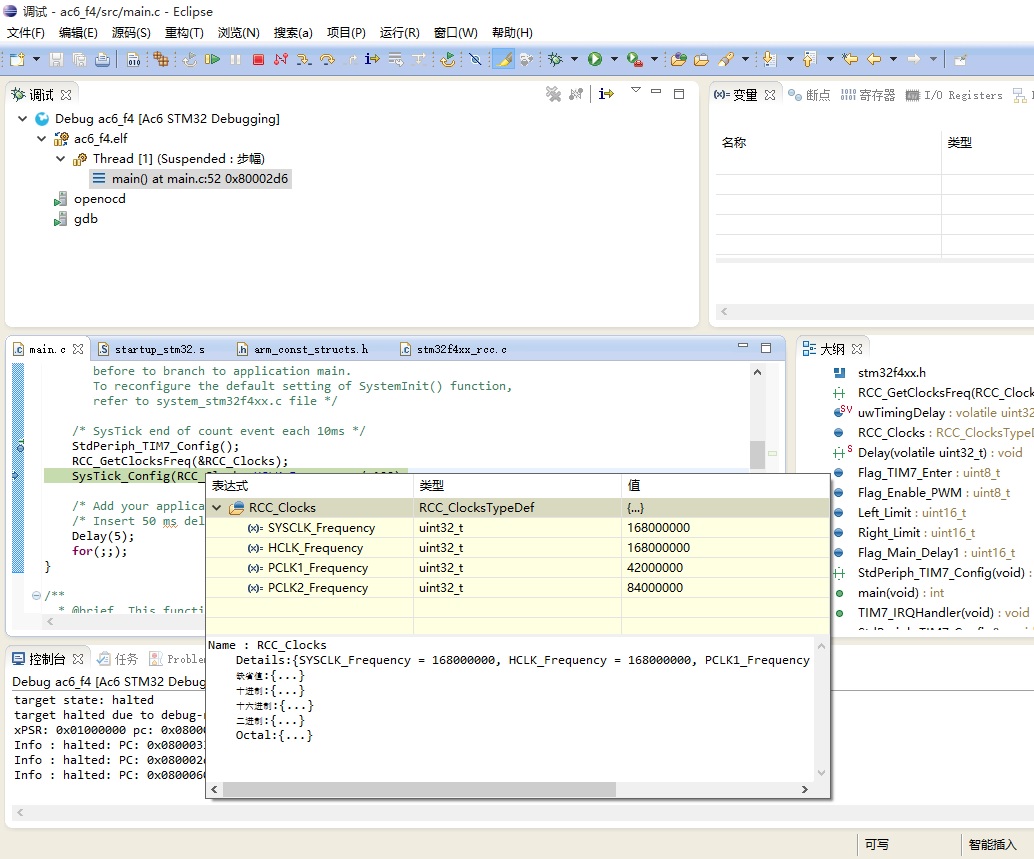Viewport: 1034px width, 859px height.
Task: Toggle Skip All Breakpoints
Action: point(475,59)
